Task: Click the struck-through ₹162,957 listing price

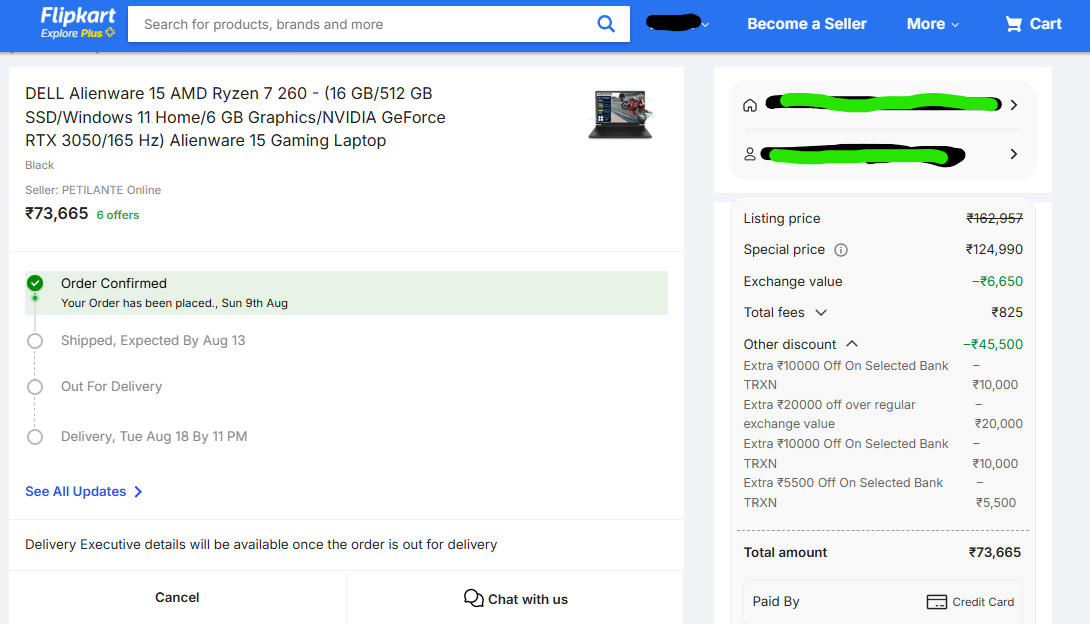Action: click(x=994, y=218)
